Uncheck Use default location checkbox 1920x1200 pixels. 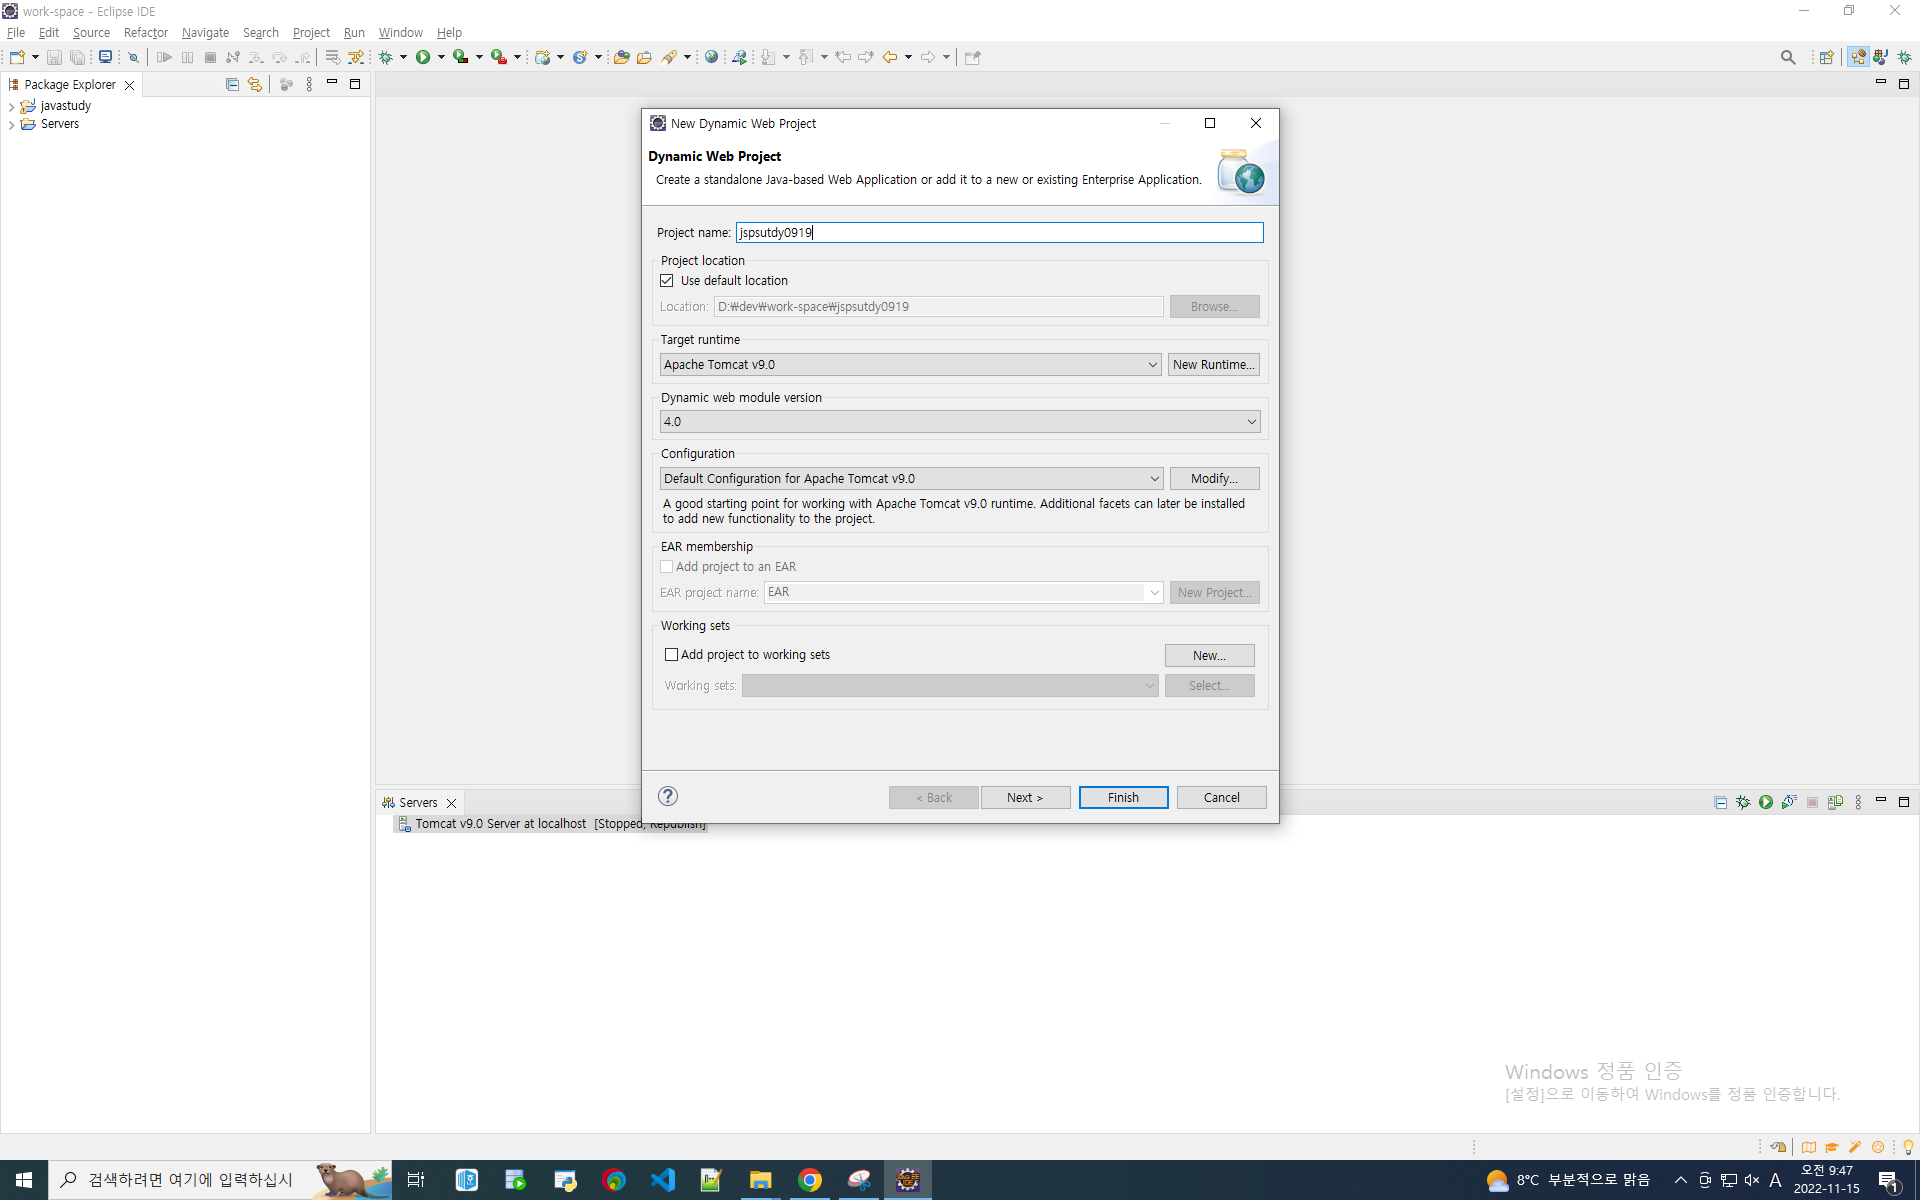(667, 281)
